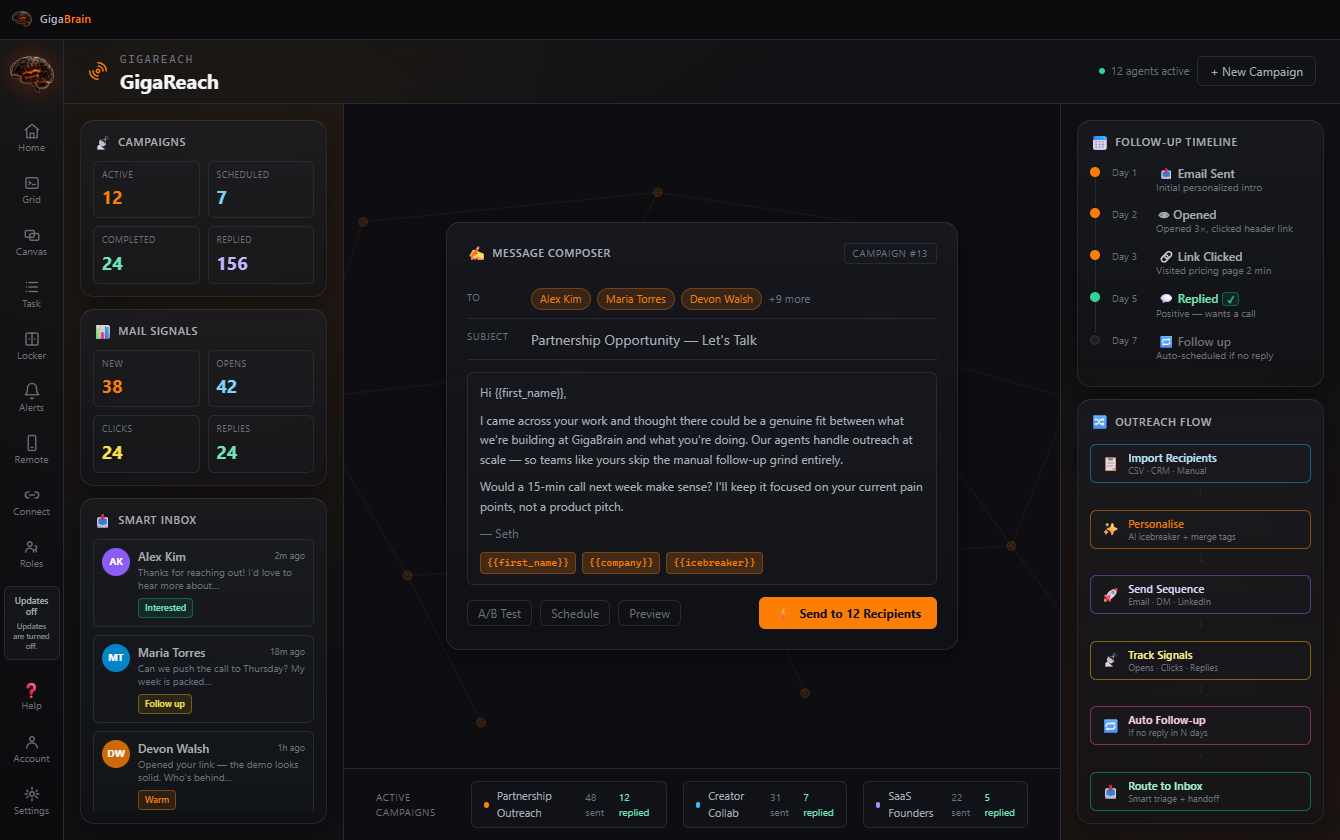1340x840 pixels.
Task: Insert the {{icebreaker}} merge tag
Action: pos(714,563)
